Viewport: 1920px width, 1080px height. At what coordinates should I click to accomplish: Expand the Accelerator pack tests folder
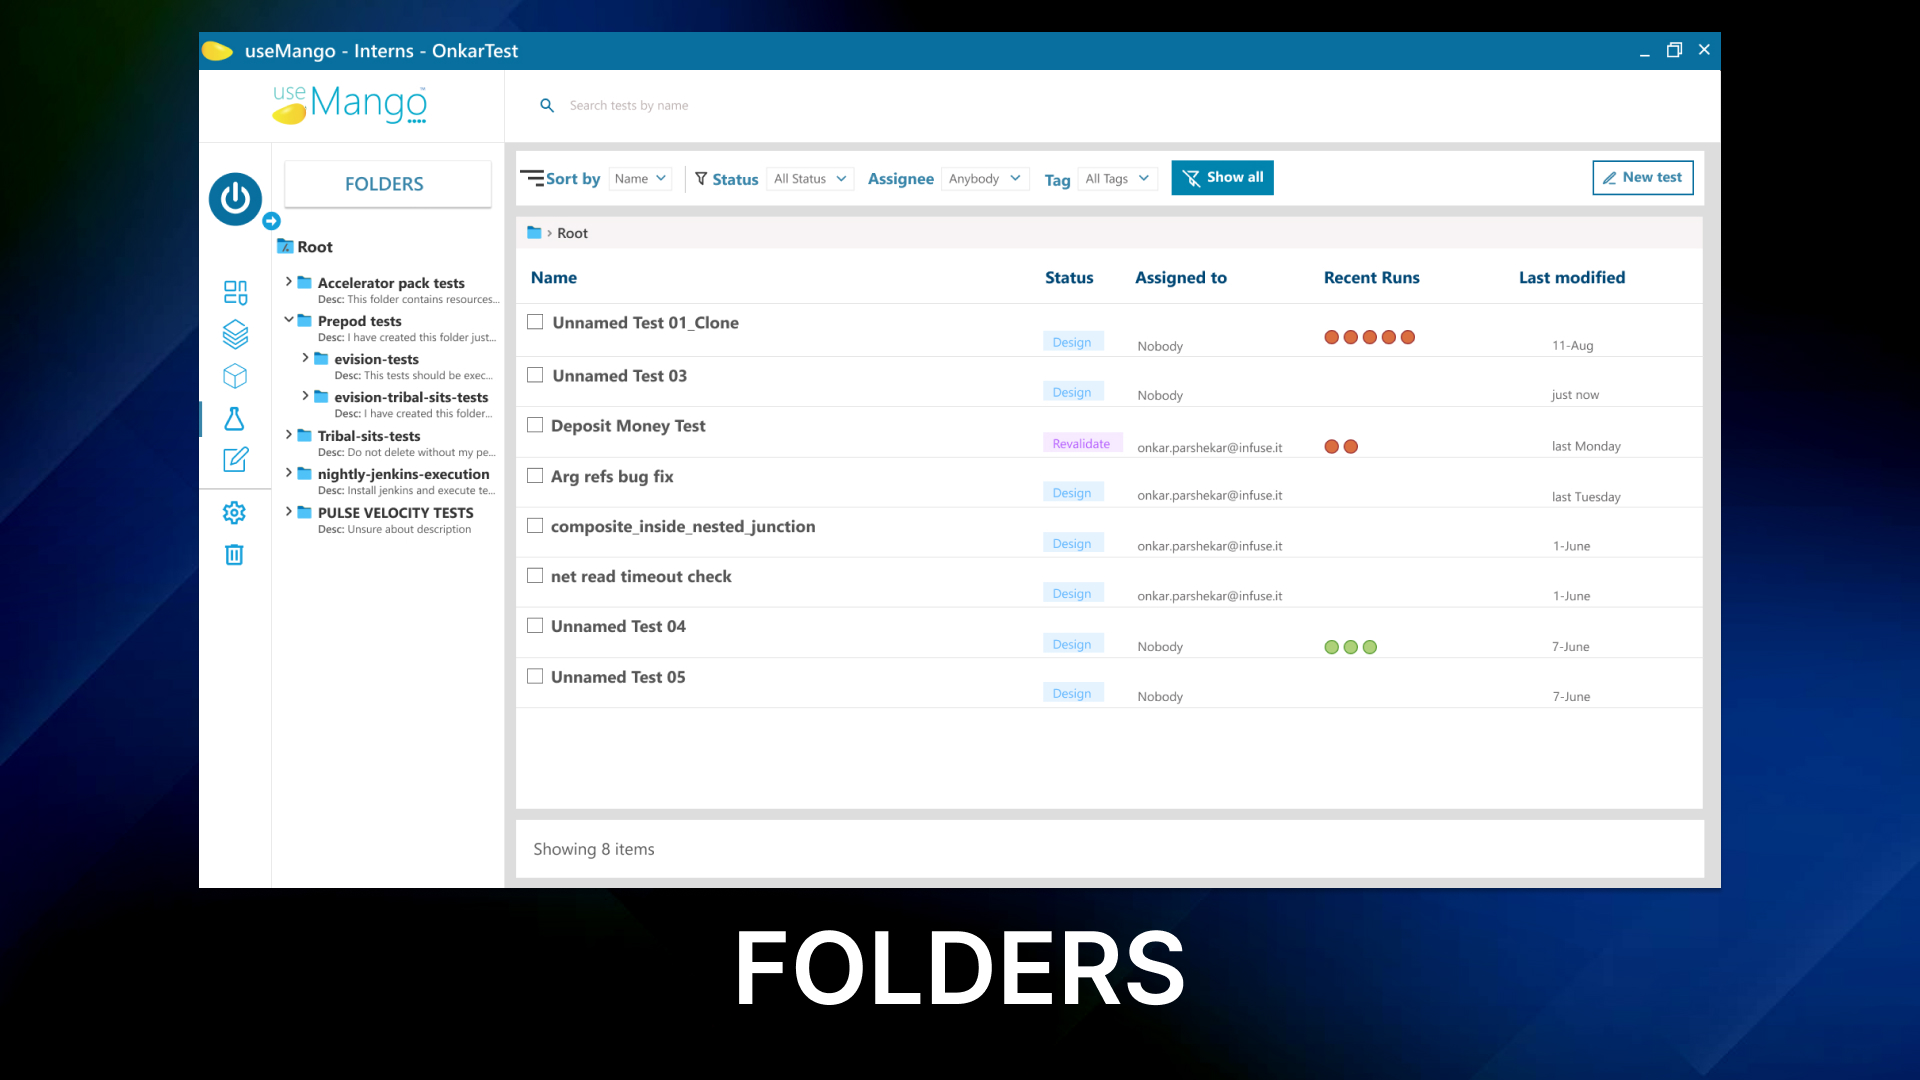[x=289, y=283]
